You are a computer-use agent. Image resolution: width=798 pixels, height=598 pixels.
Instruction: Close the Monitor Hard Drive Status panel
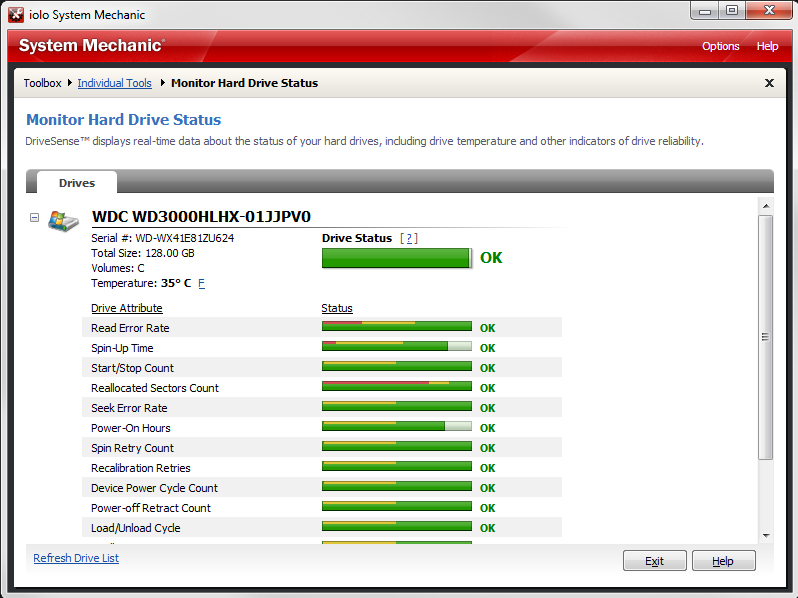click(x=769, y=83)
